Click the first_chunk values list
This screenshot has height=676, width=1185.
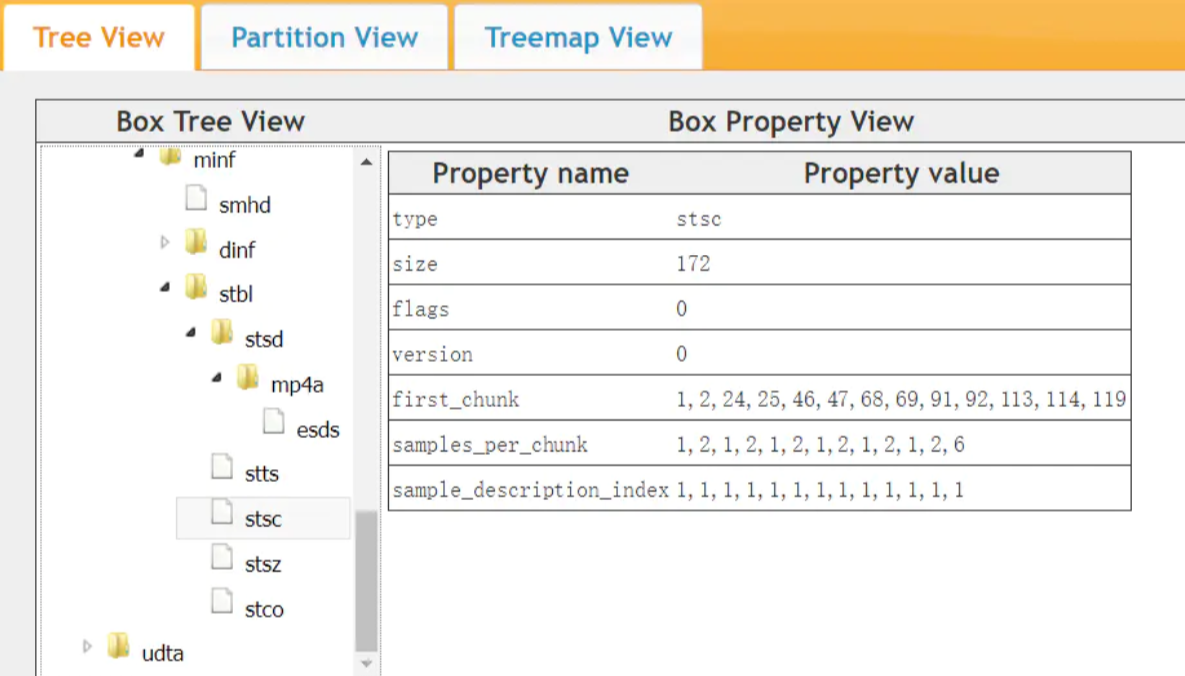point(901,399)
